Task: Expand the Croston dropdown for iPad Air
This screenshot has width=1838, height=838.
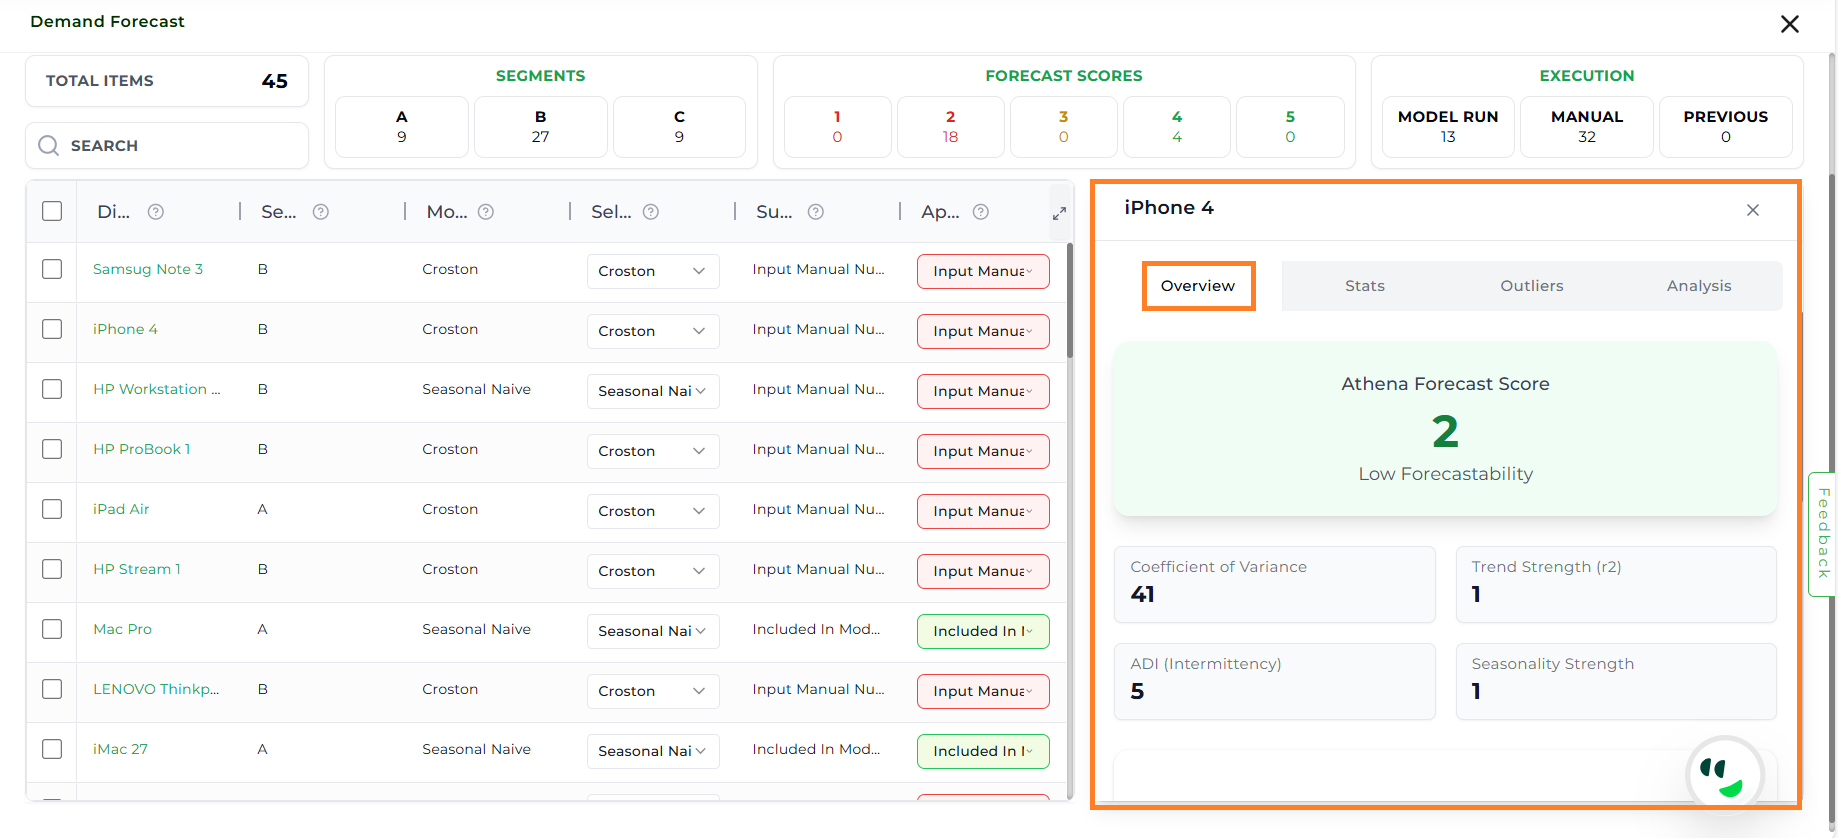Action: [x=652, y=511]
